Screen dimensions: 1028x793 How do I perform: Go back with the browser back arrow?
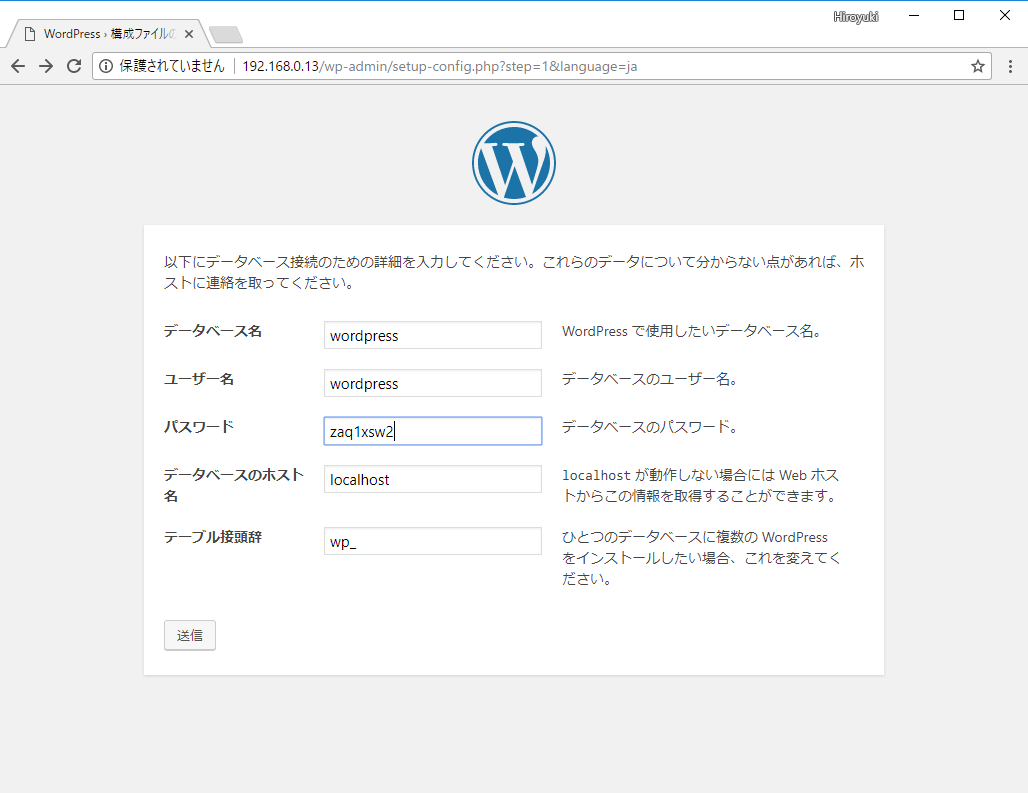(18, 66)
